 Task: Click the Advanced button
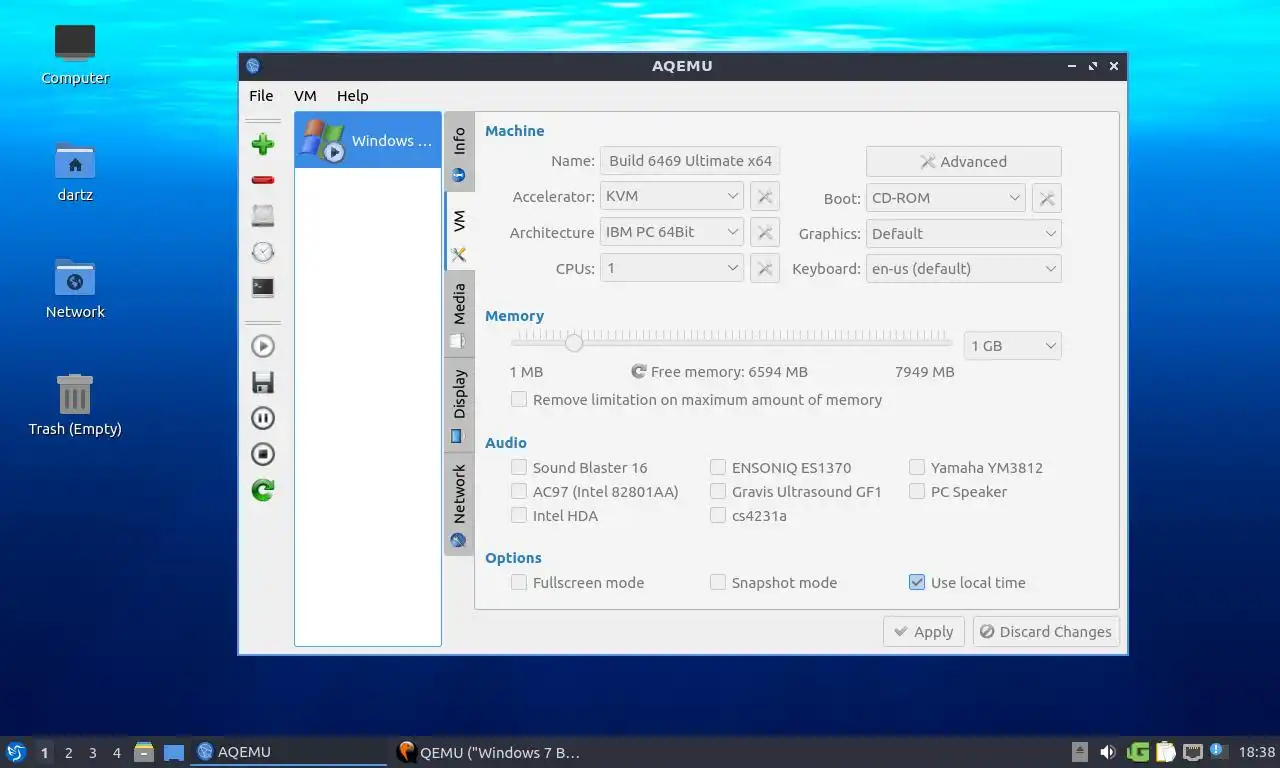pos(964,161)
